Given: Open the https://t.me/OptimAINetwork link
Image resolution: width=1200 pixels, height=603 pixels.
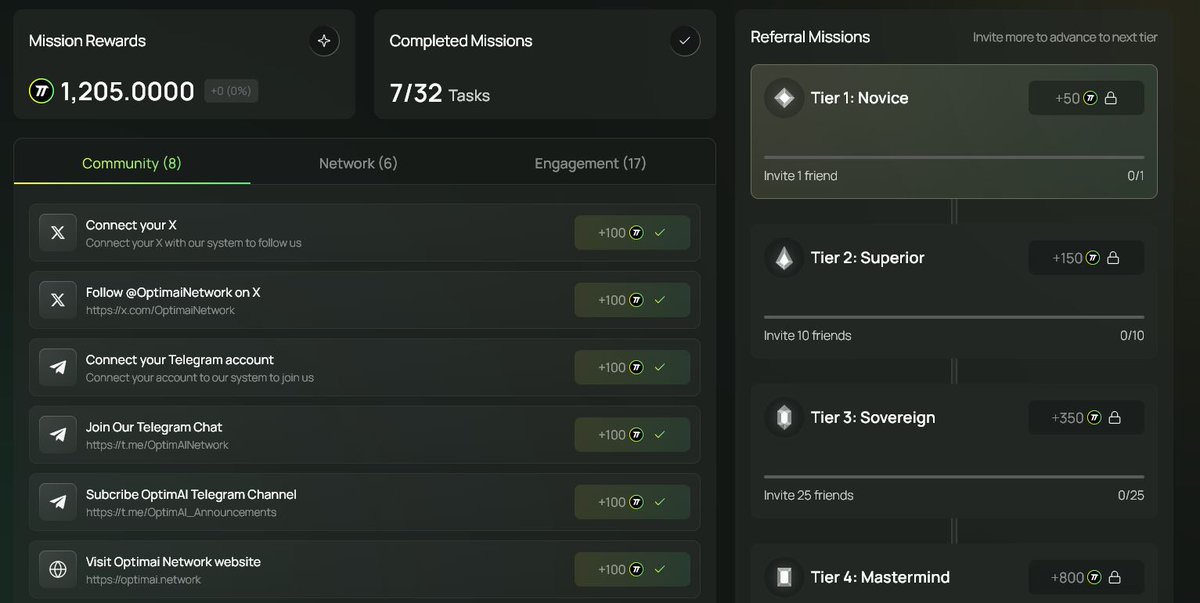Looking at the screenshot, I should click(157, 445).
